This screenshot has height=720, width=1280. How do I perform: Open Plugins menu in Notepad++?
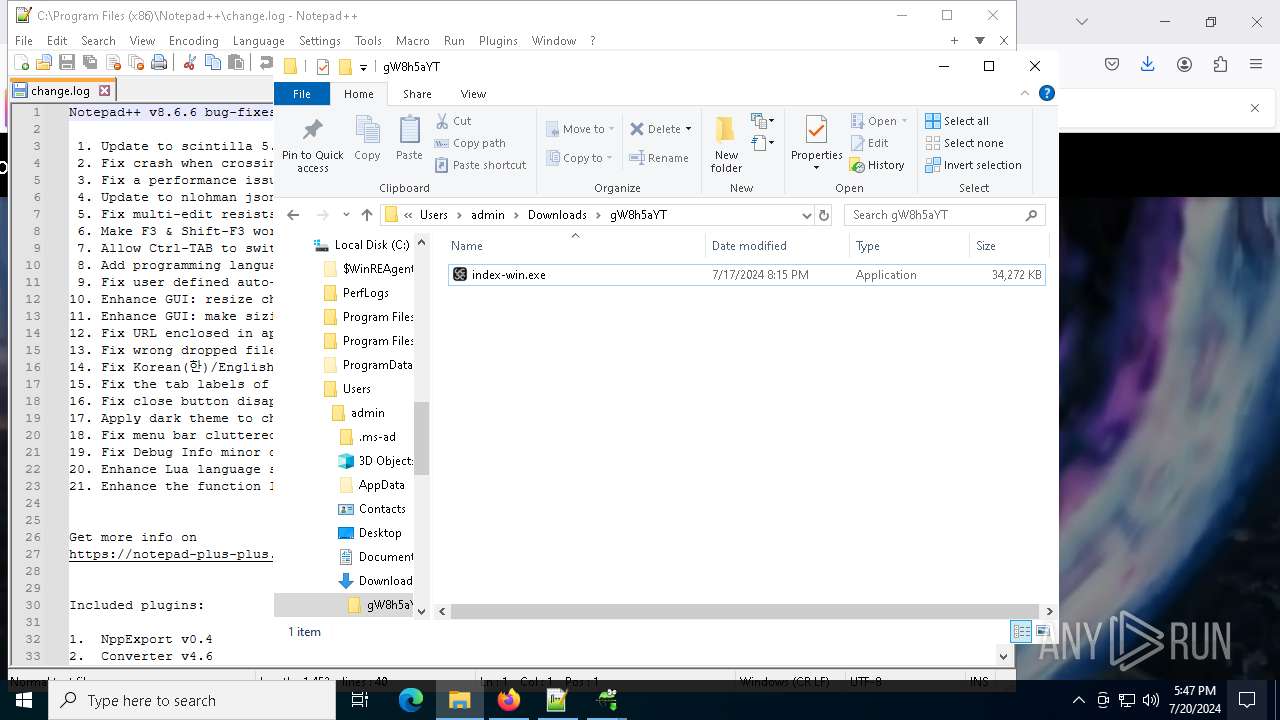tap(498, 41)
